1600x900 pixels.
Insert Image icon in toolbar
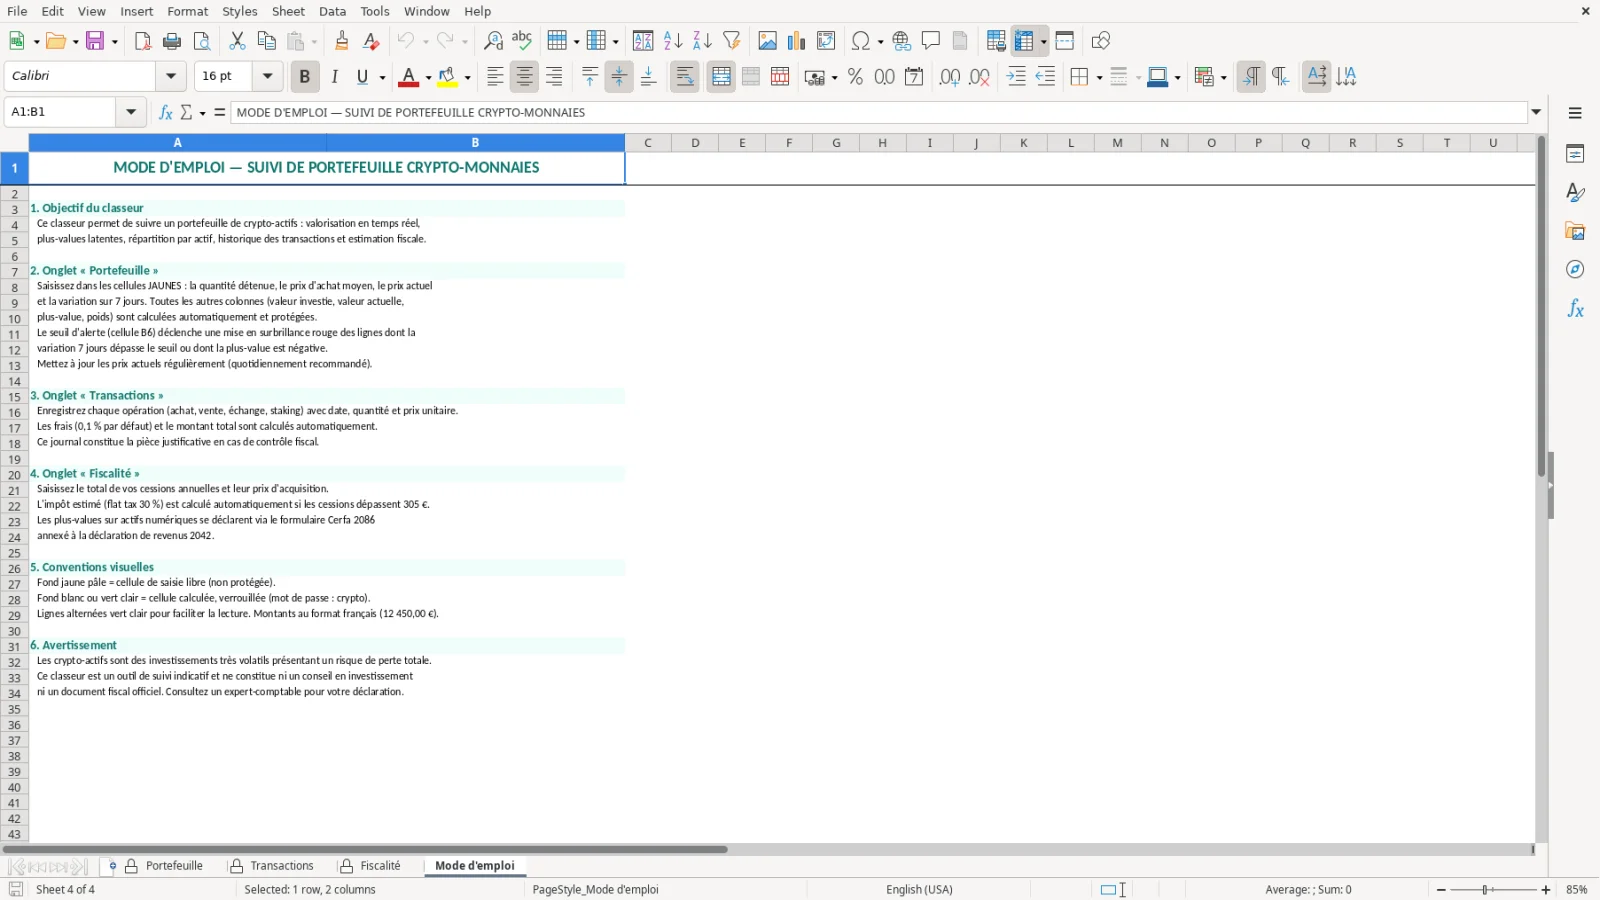point(767,41)
